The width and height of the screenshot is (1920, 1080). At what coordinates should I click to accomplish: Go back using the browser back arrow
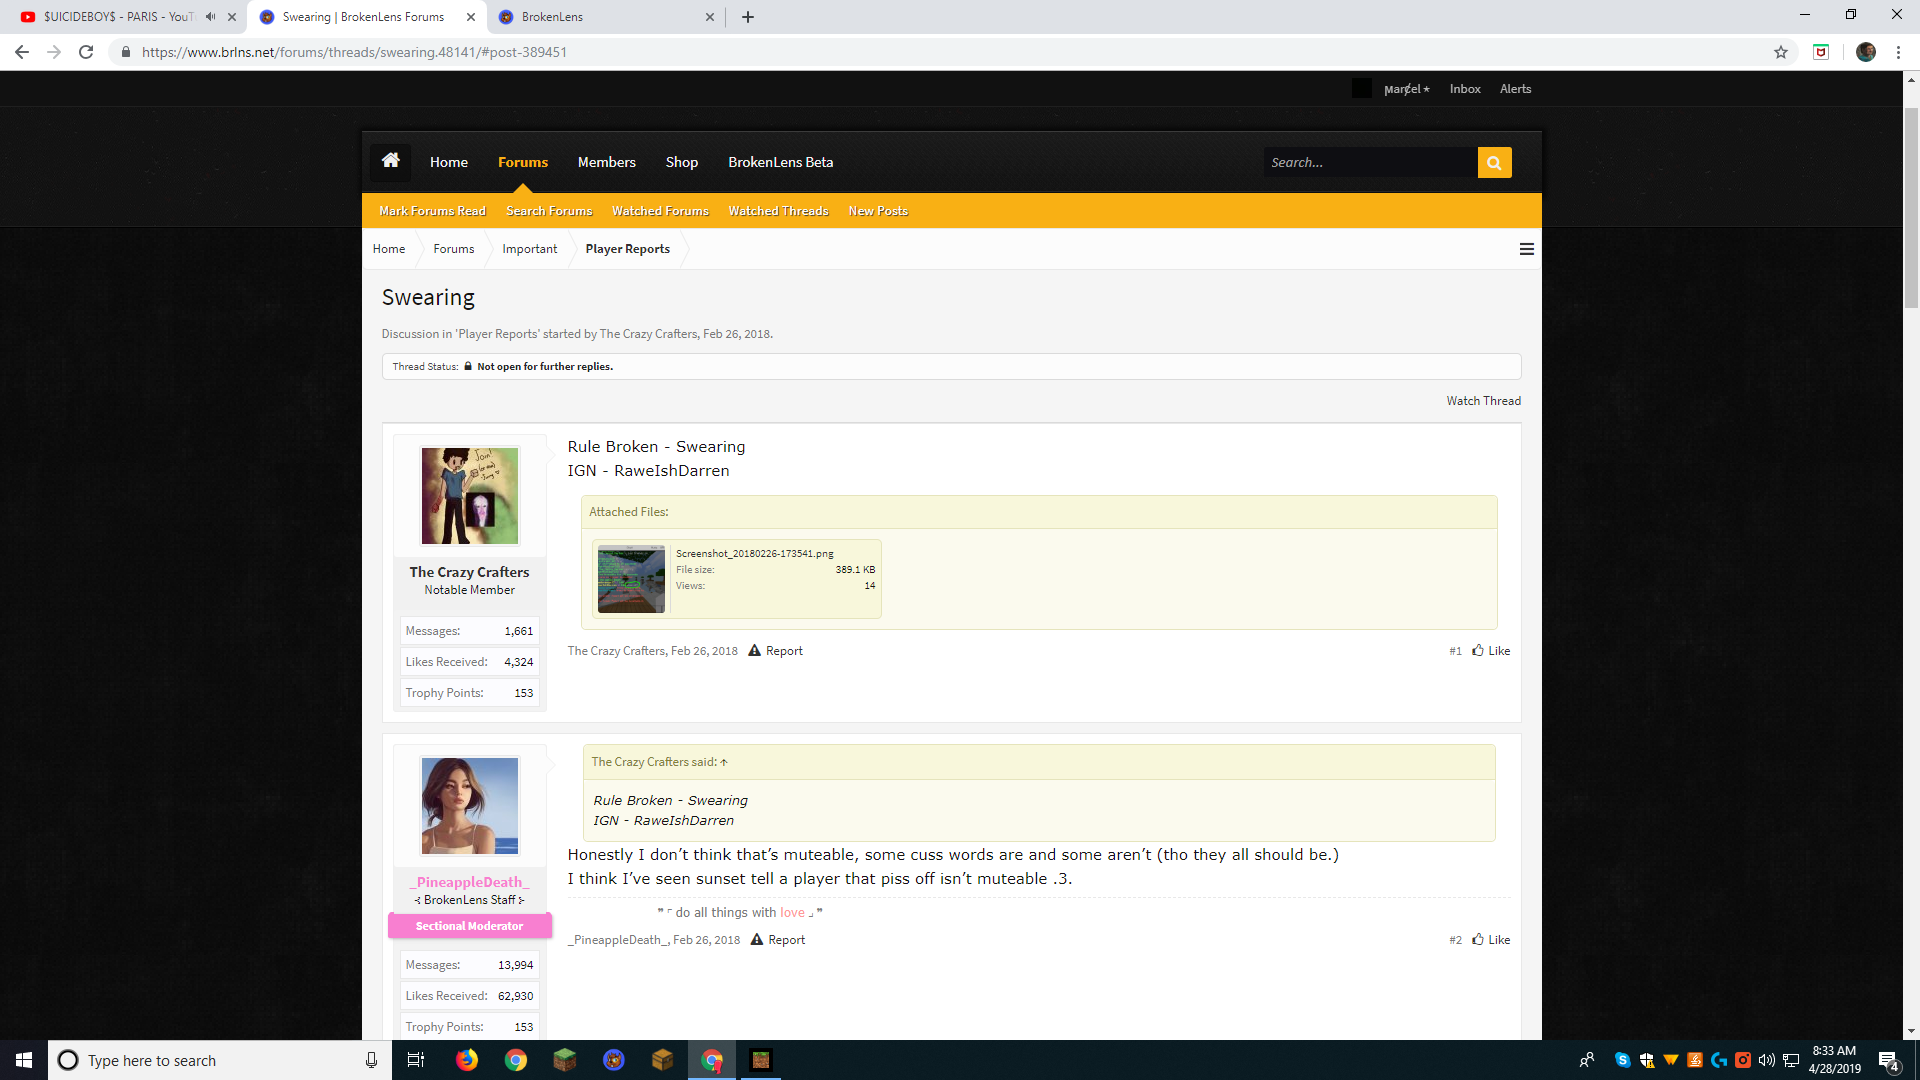coord(22,52)
